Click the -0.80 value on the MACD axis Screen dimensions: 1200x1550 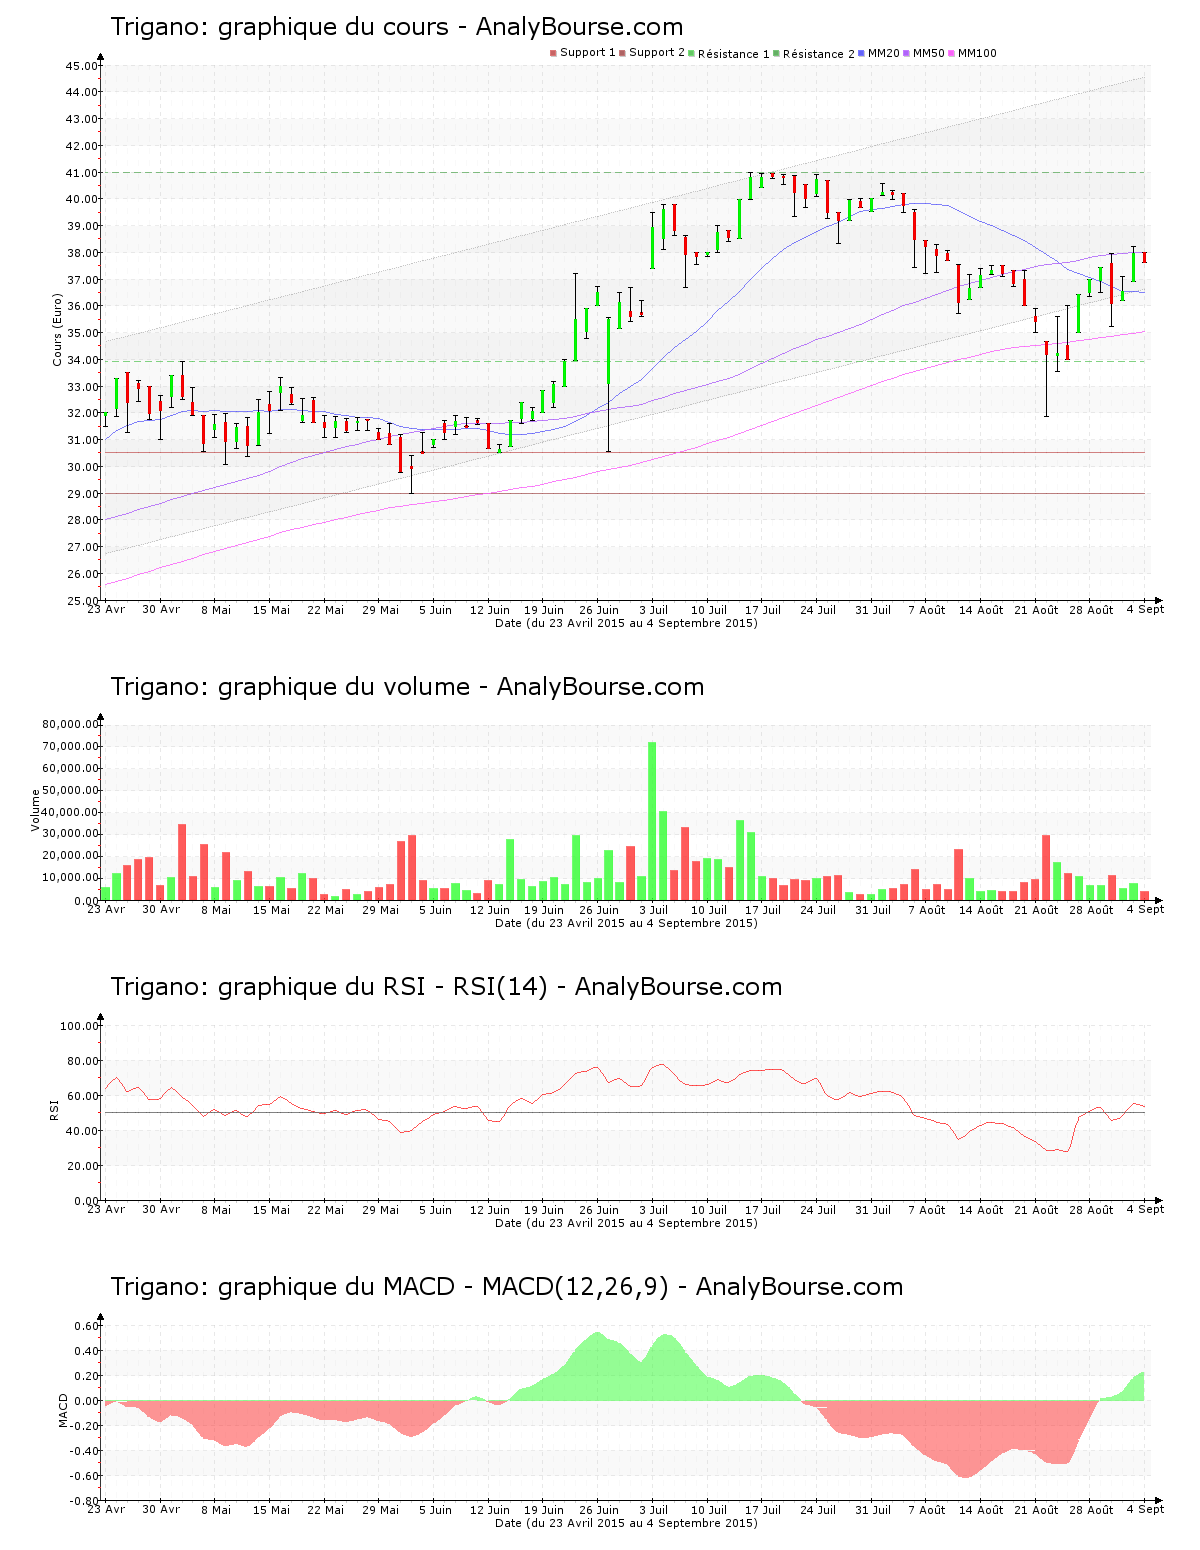[84, 1502]
